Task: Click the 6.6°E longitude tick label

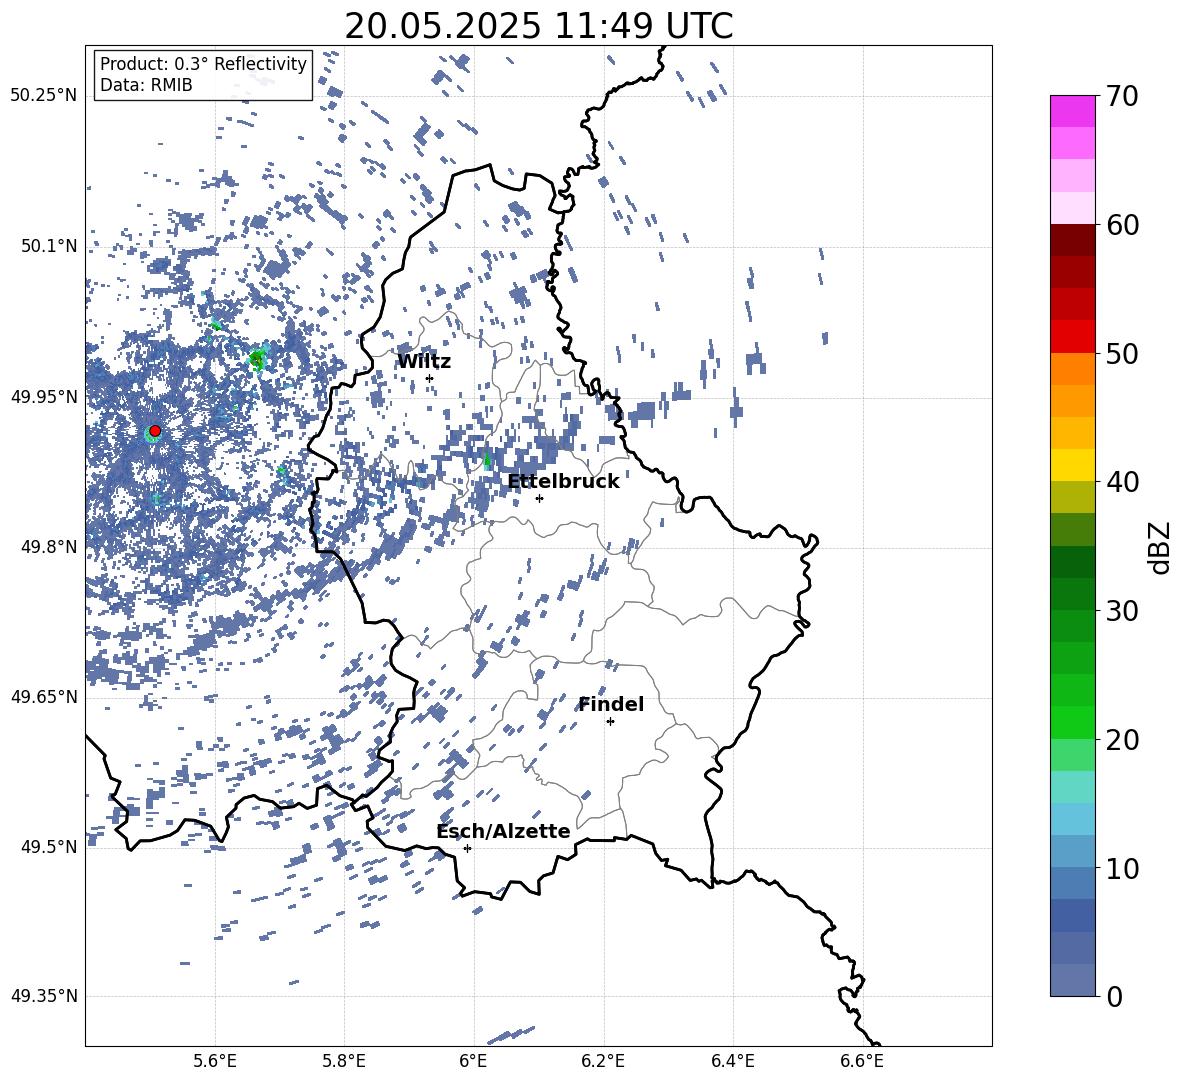Action: click(x=862, y=1061)
